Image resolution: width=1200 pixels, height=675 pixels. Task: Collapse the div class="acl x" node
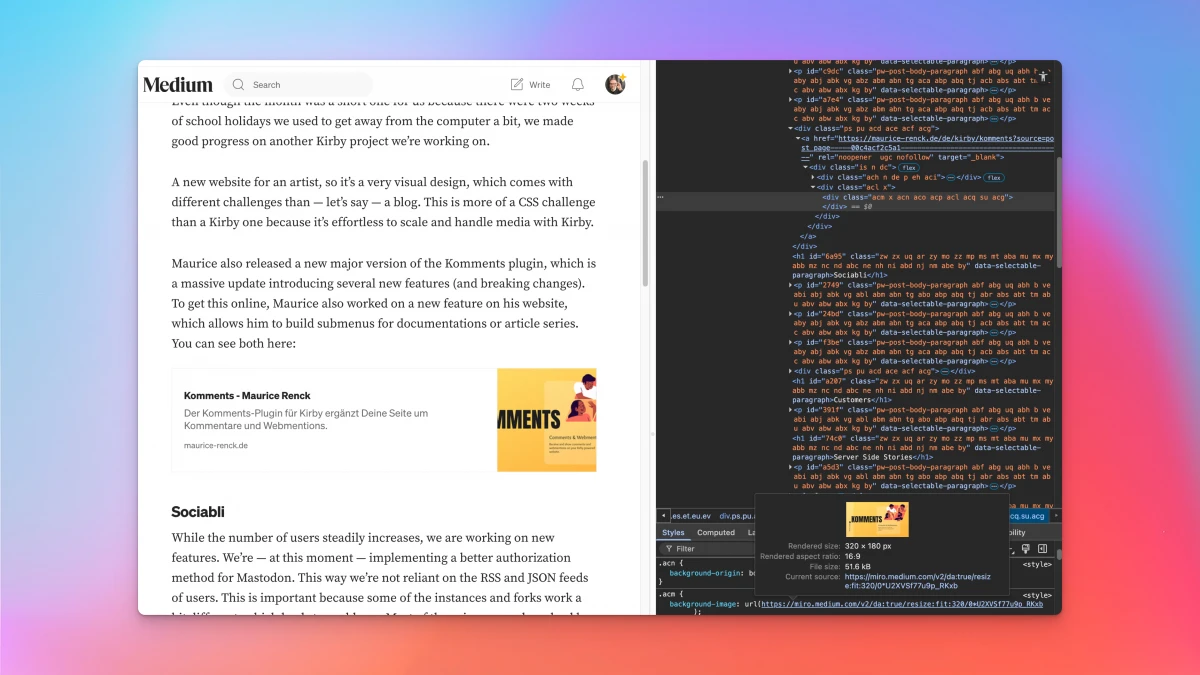(x=814, y=187)
